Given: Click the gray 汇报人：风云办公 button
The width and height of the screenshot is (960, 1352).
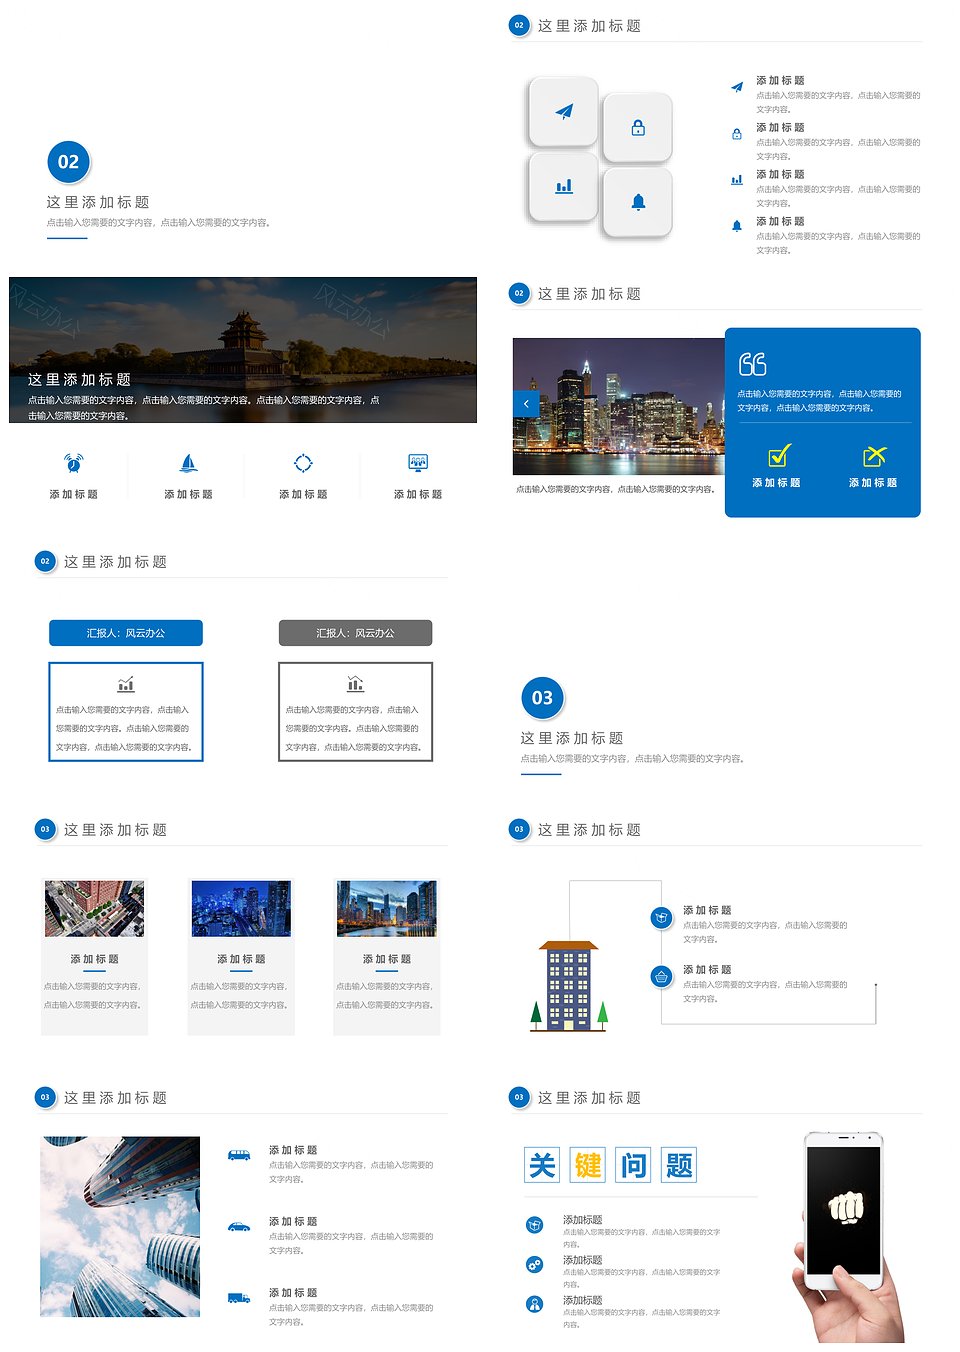Looking at the screenshot, I should 355,633.
